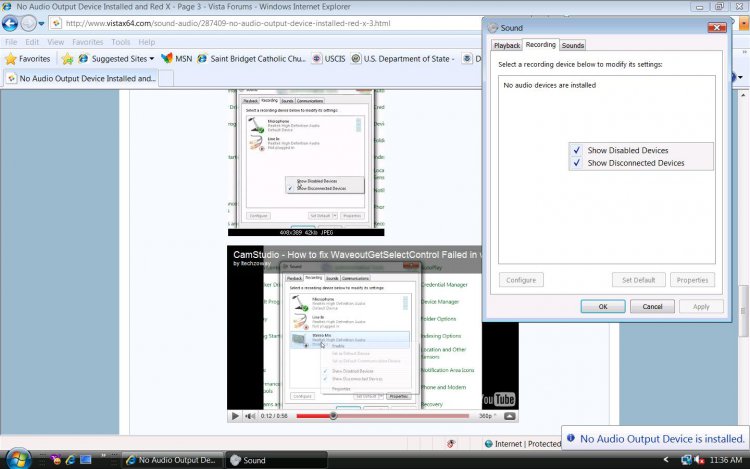Open the recent pages dropdown arrow
The image size is (750, 469).
coord(42,23)
